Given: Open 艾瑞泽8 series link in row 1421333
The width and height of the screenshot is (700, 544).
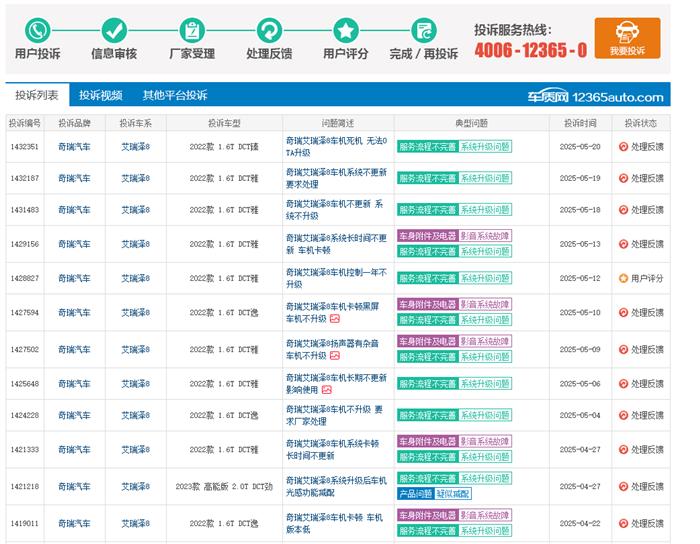Looking at the screenshot, I should [x=136, y=449].
